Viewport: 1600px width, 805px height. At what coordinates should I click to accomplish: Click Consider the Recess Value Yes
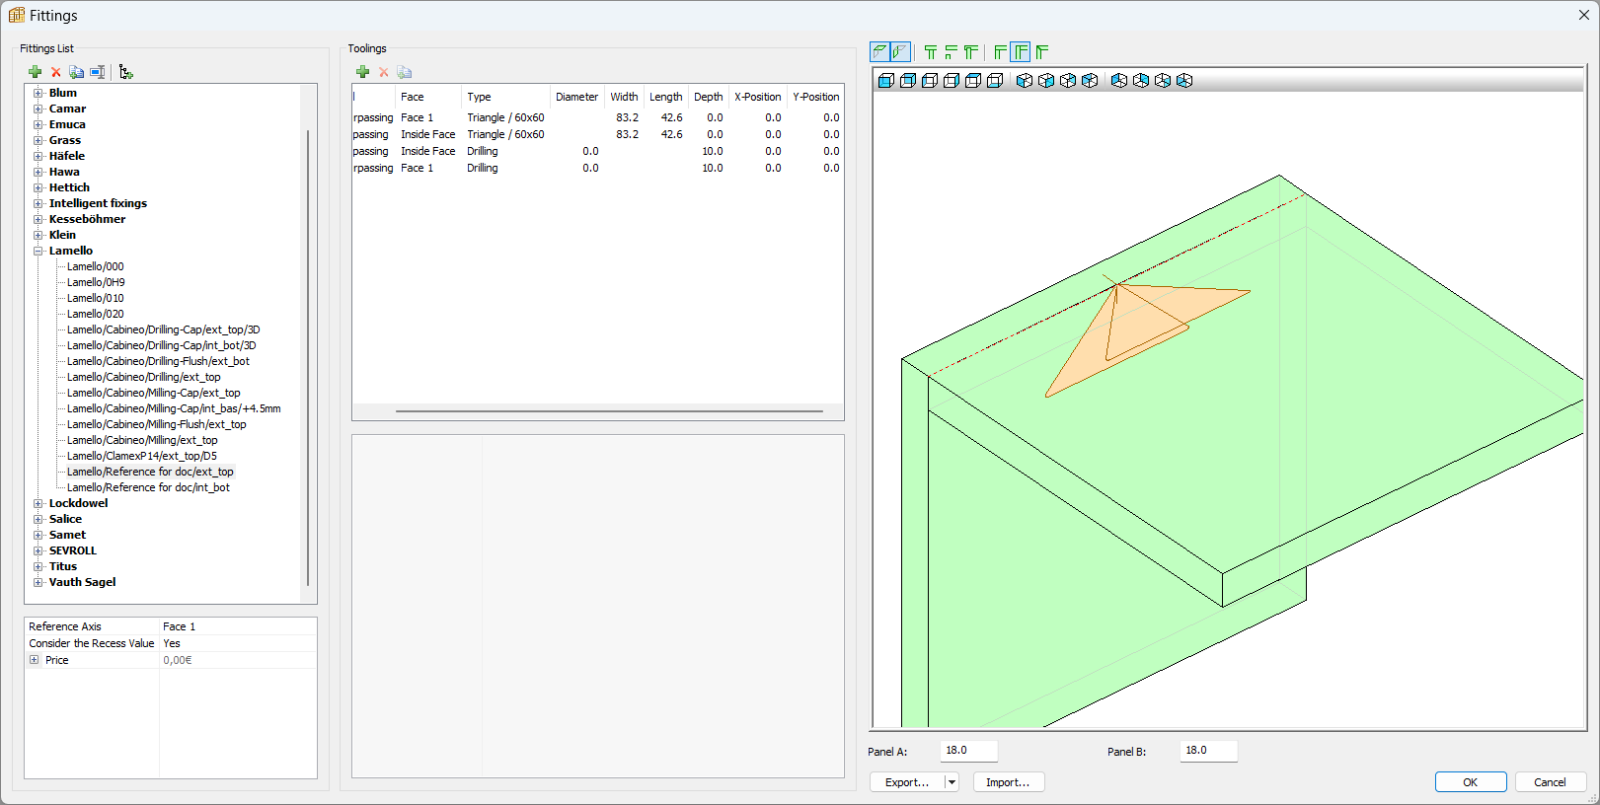click(x=238, y=644)
